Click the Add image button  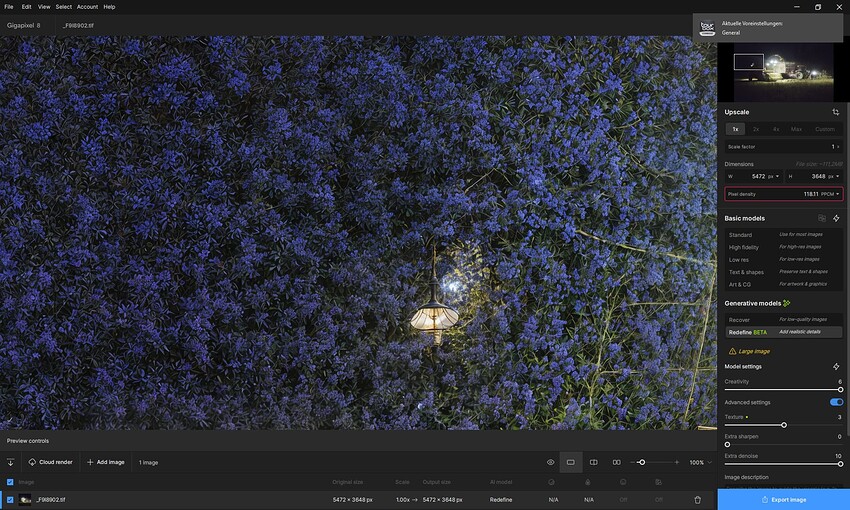106,462
